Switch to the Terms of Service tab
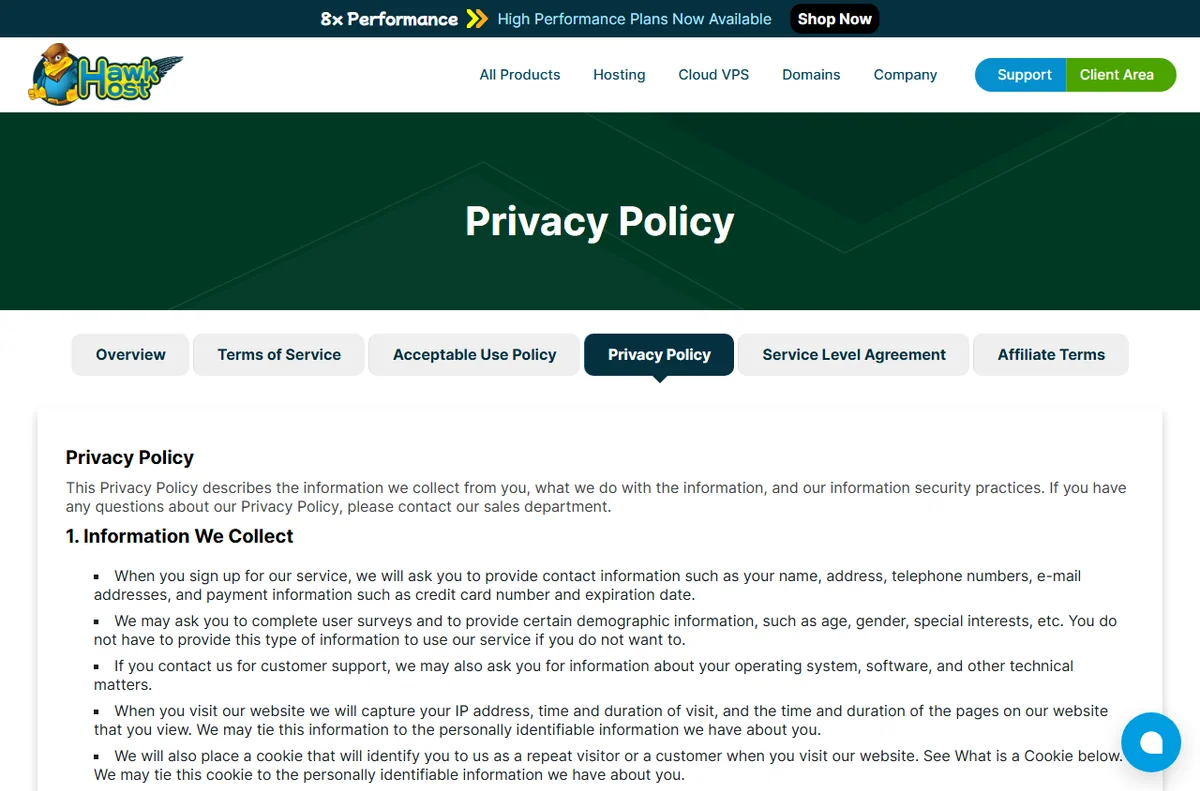Image resolution: width=1200 pixels, height=791 pixels. (x=279, y=355)
